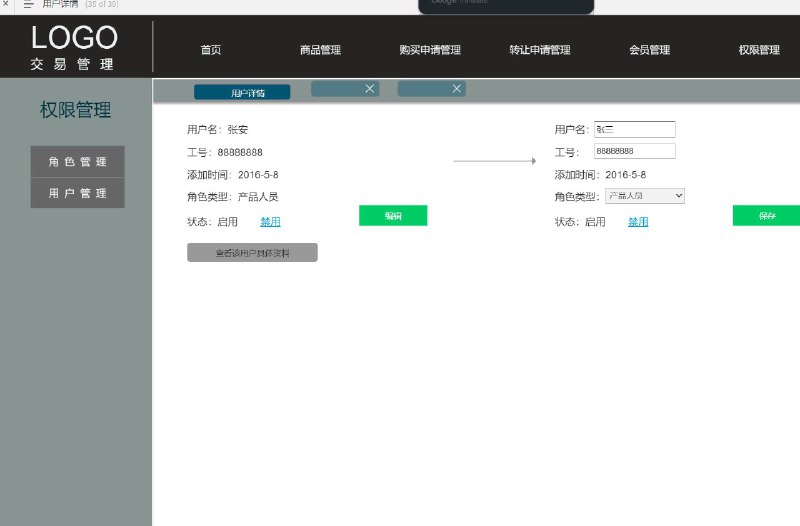Click the 禁用 link in the right edit form
The height and width of the screenshot is (526, 800).
(x=638, y=222)
